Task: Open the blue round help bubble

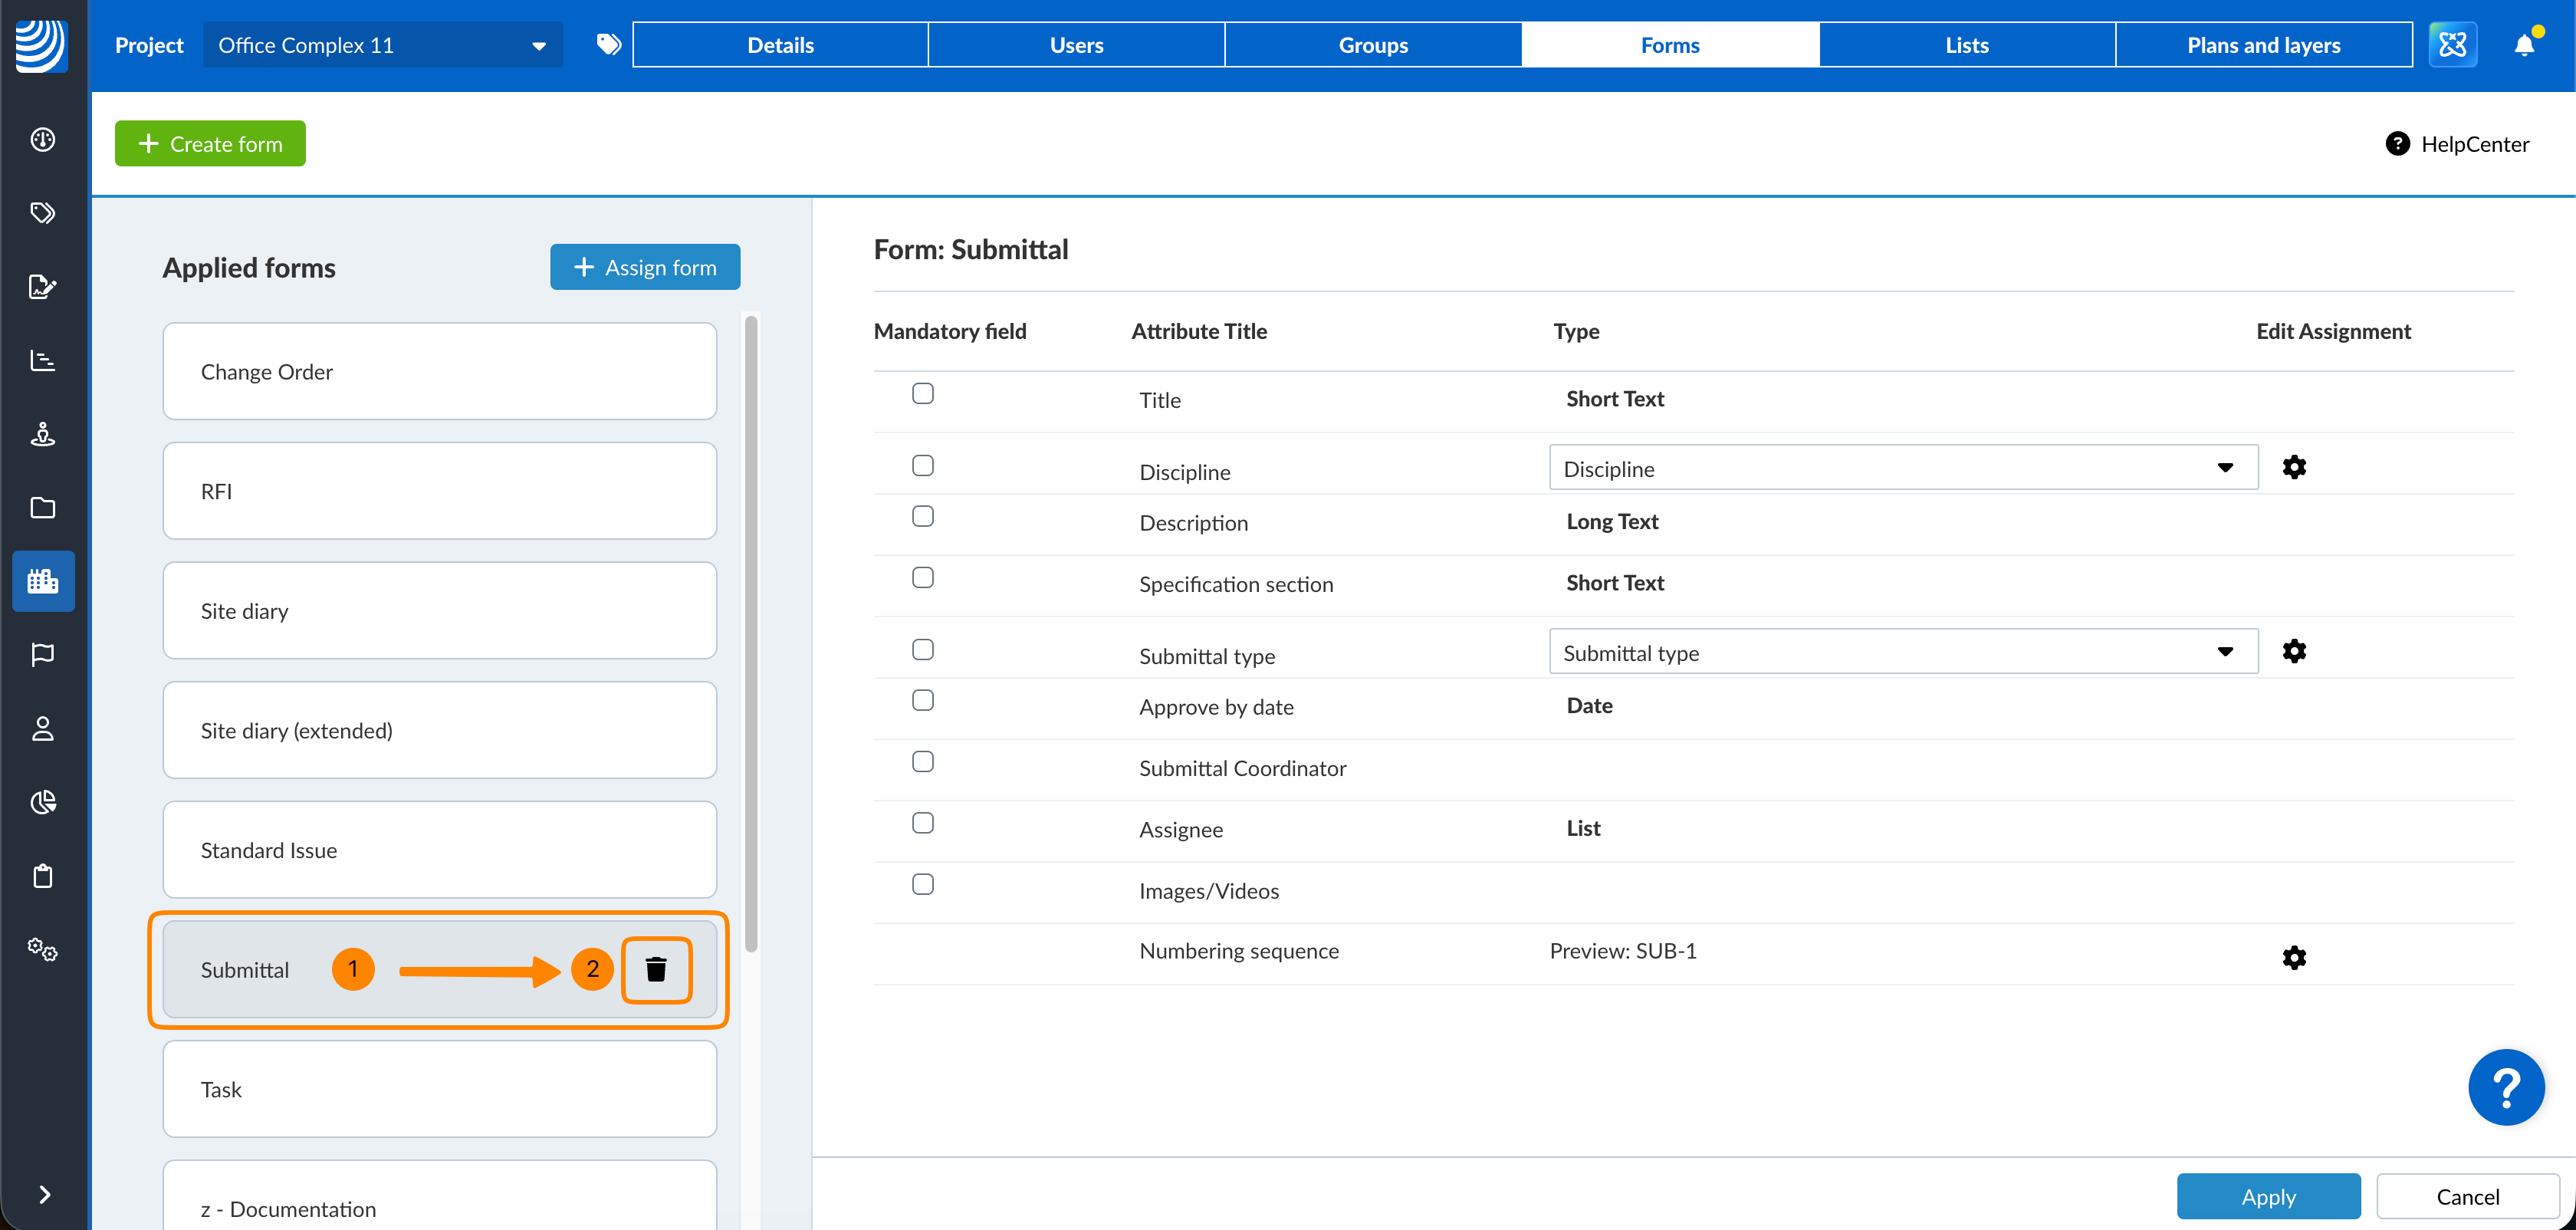Action: tap(2506, 1087)
